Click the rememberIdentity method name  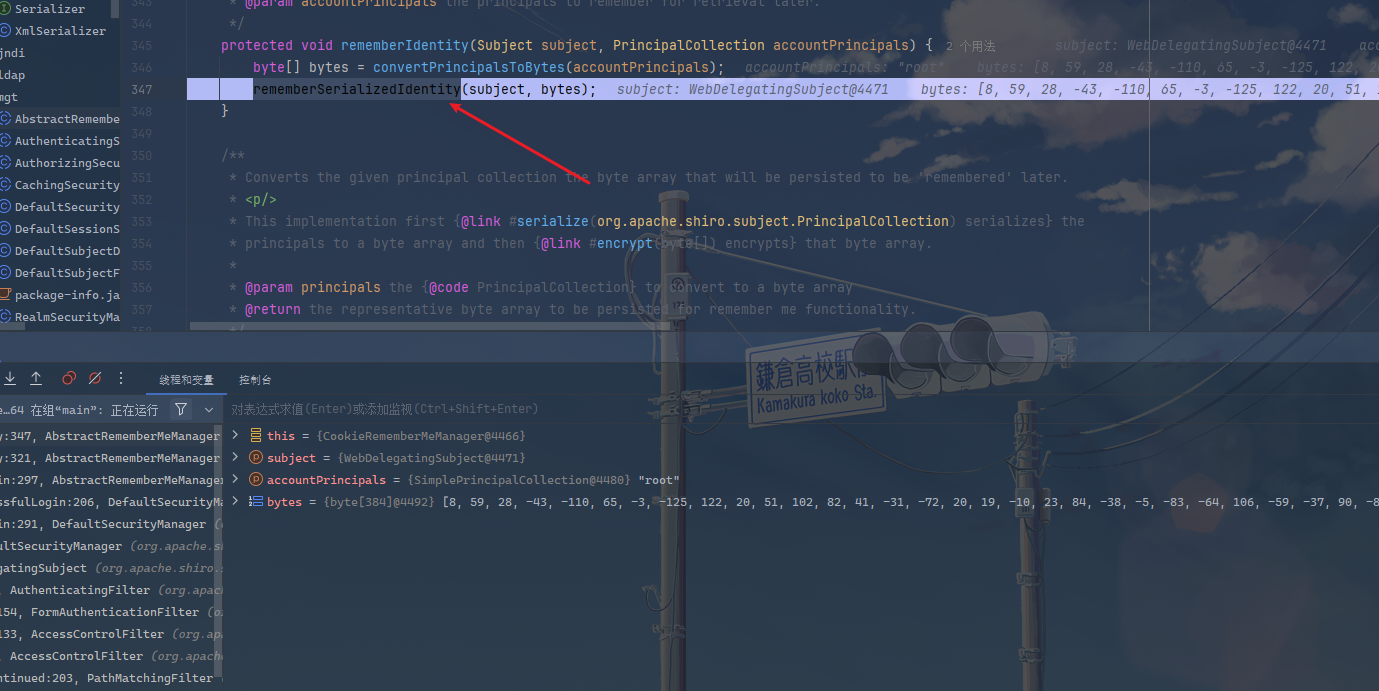[x=405, y=45]
